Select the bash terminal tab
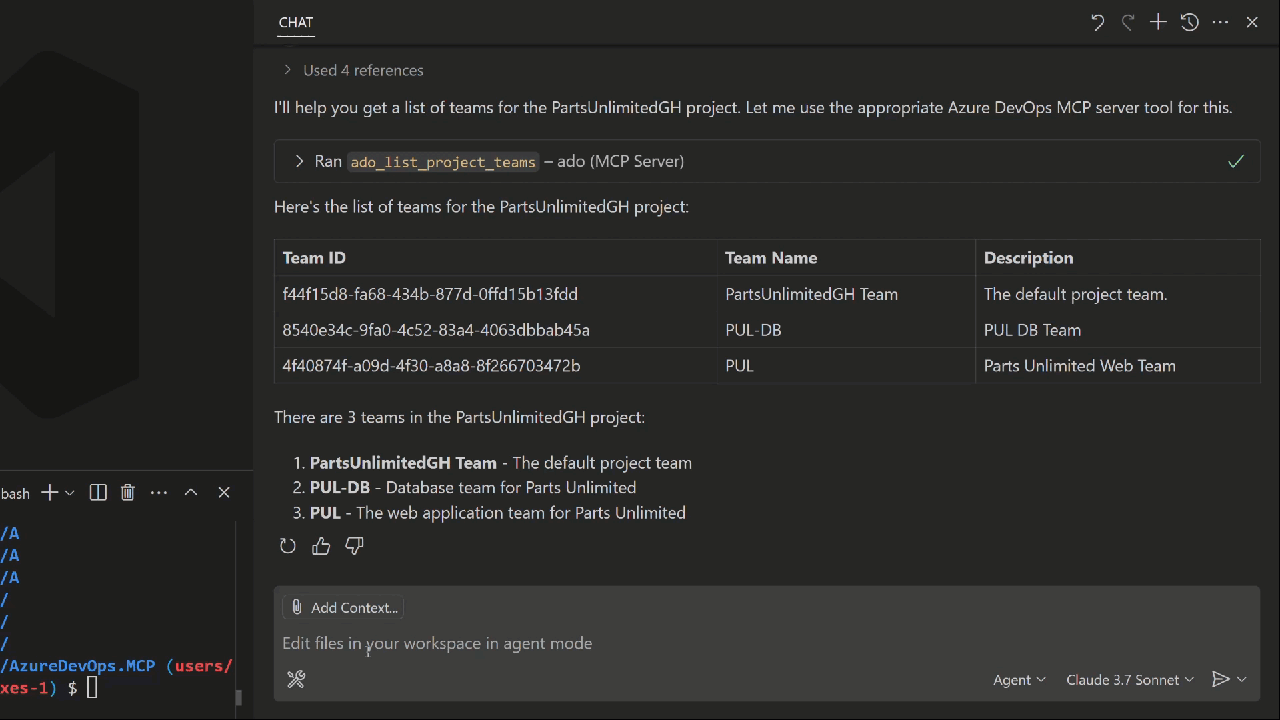 pyautogui.click(x=15, y=492)
